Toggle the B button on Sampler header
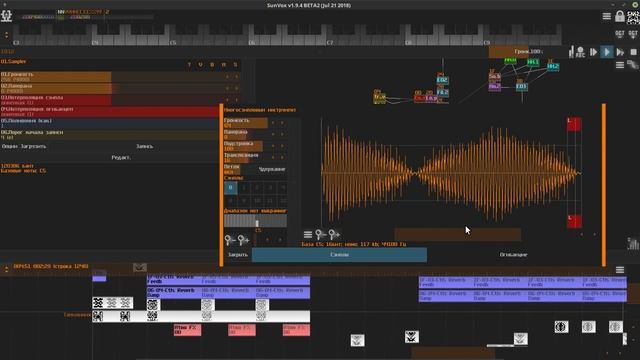The width and height of the screenshot is (640, 360). point(212,64)
